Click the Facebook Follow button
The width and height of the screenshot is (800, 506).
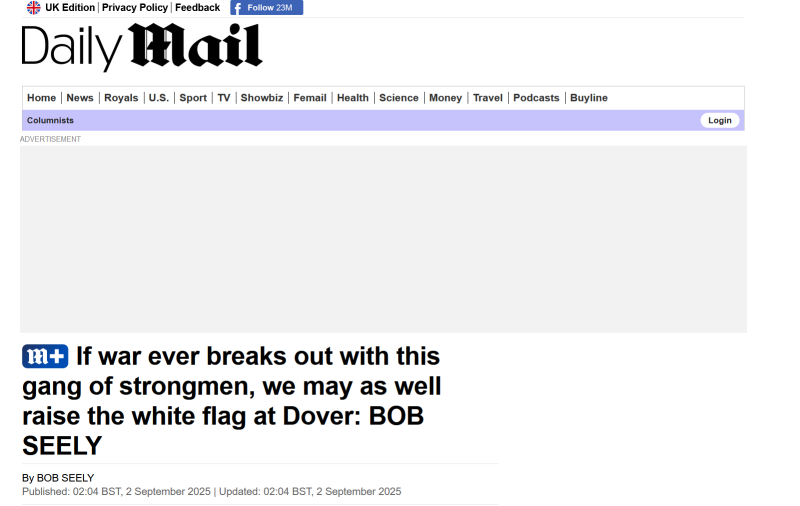266,8
